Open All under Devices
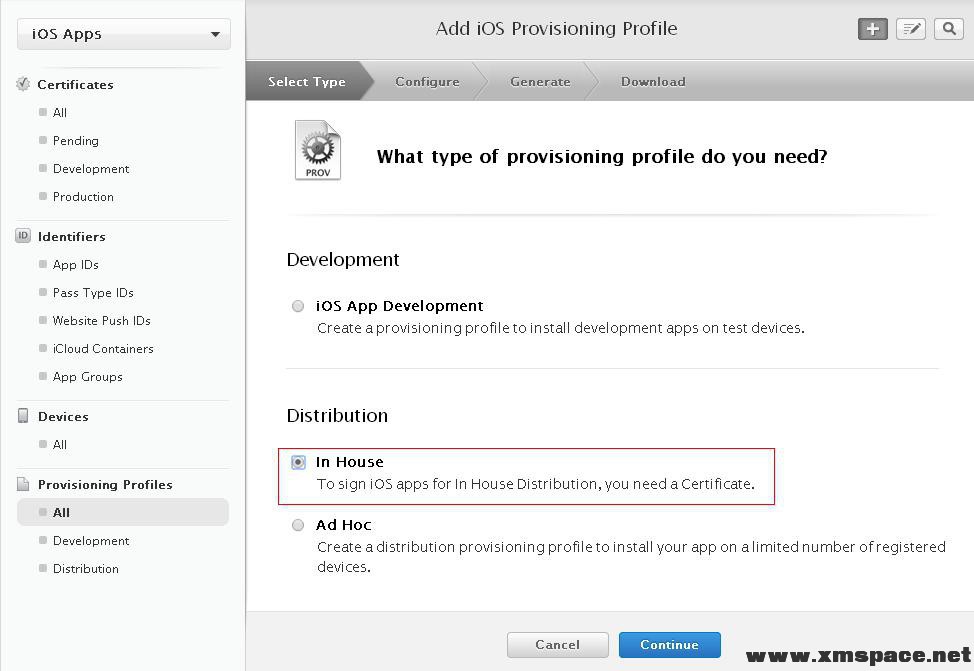 [60, 444]
